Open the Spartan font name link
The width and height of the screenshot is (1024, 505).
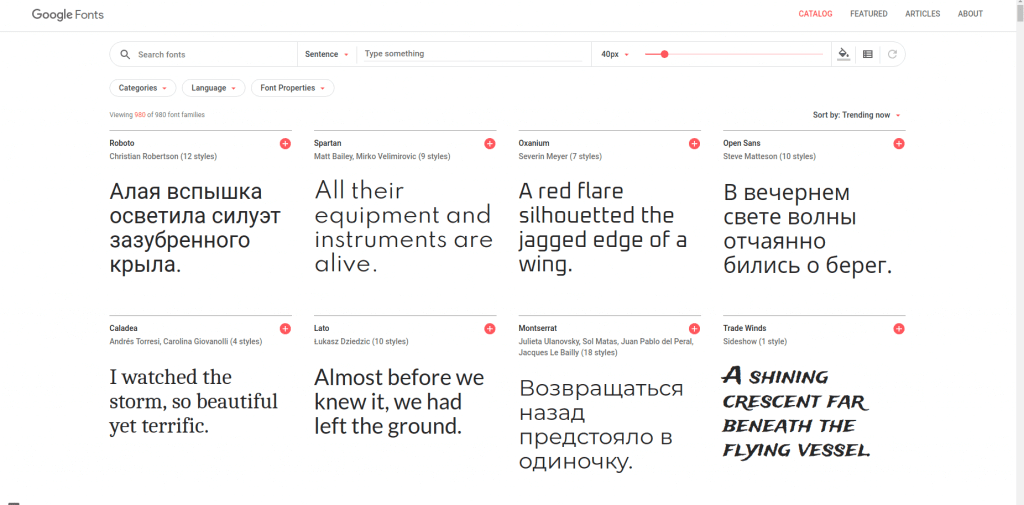coord(327,143)
